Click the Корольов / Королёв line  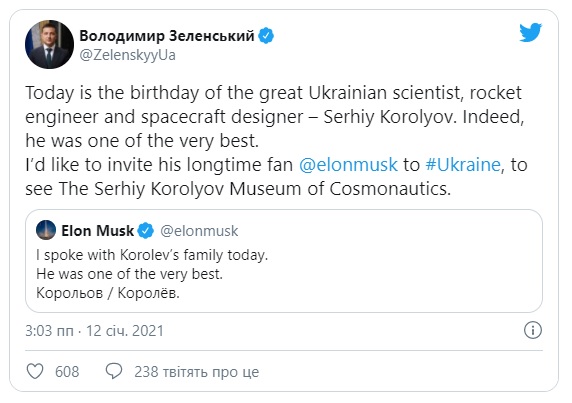coord(108,293)
